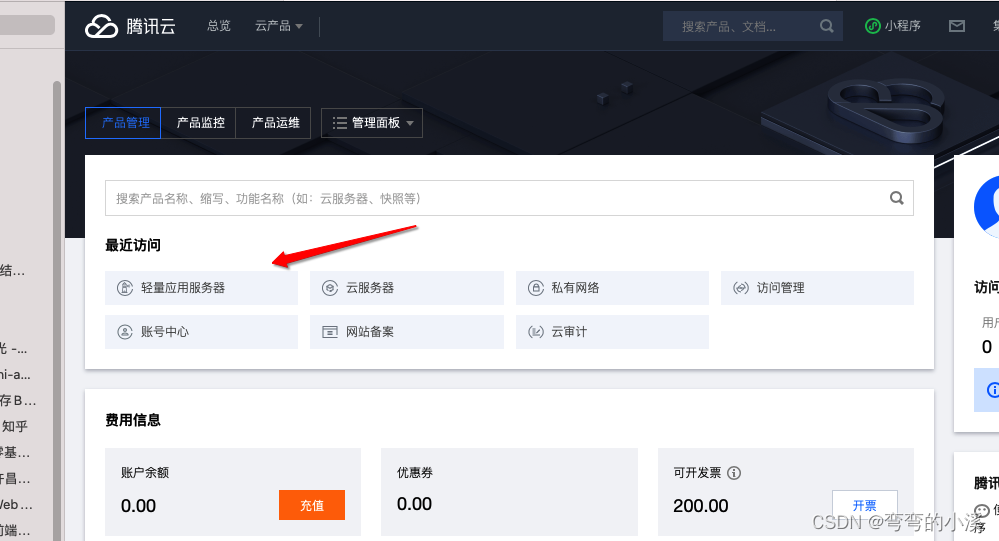Switch to the 产品监控 tab
Viewport: 999px width, 541px height.
pos(199,123)
